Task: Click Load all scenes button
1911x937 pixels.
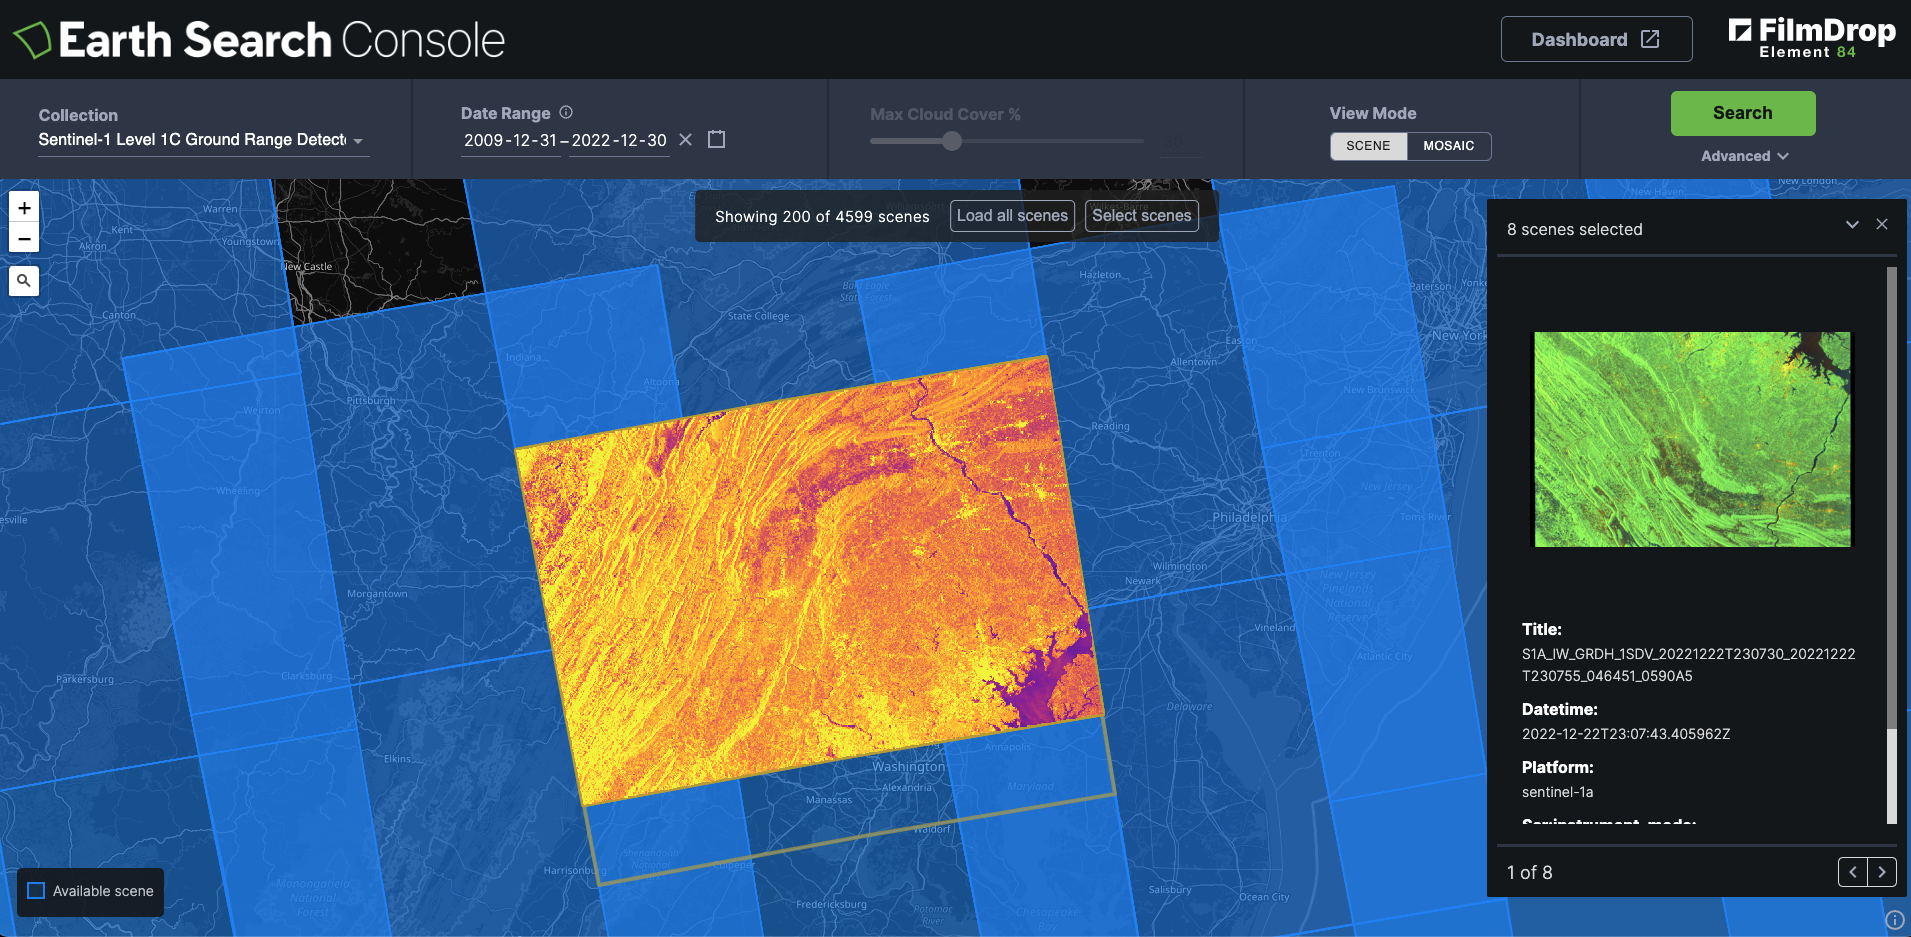Action: point(1012,216)
